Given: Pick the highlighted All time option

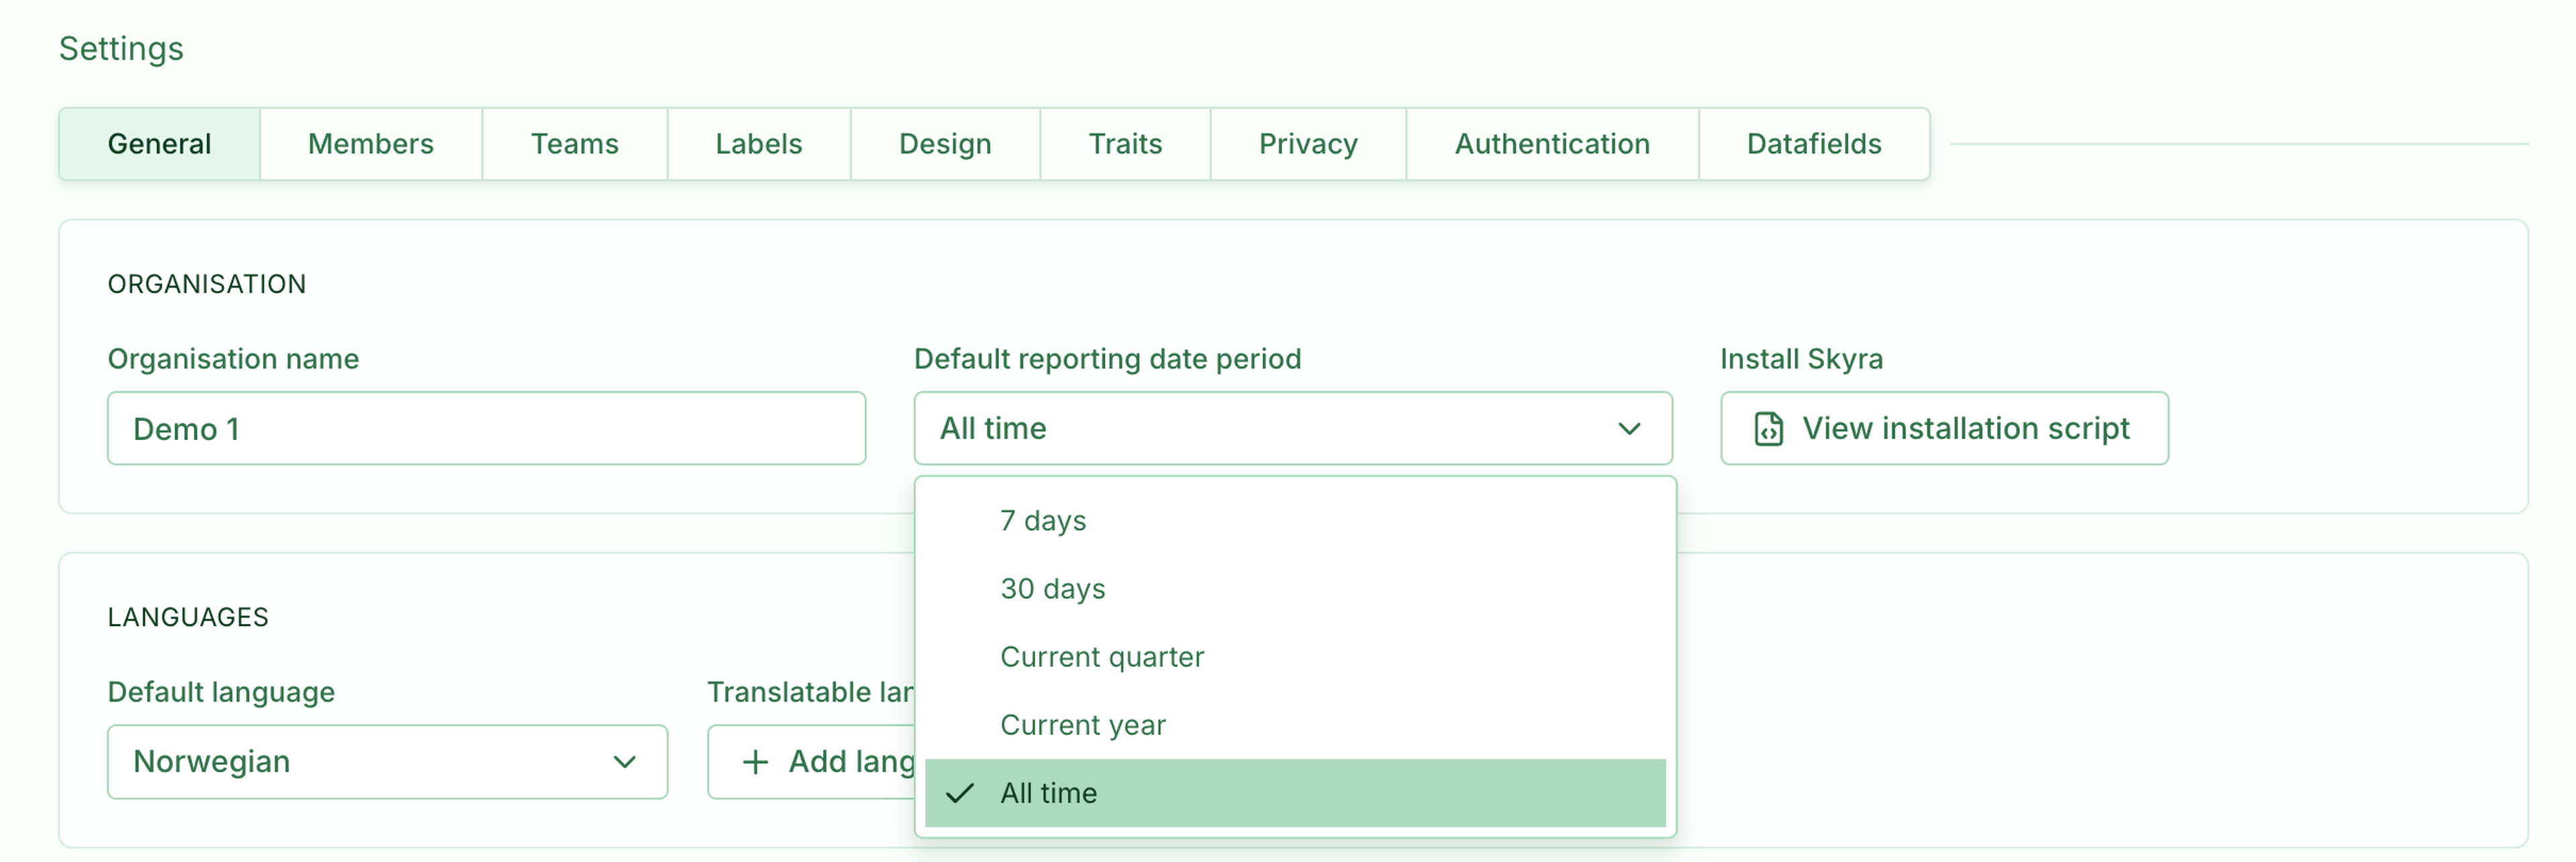Looking at the screenshot, I should (x=1295, y=793).
